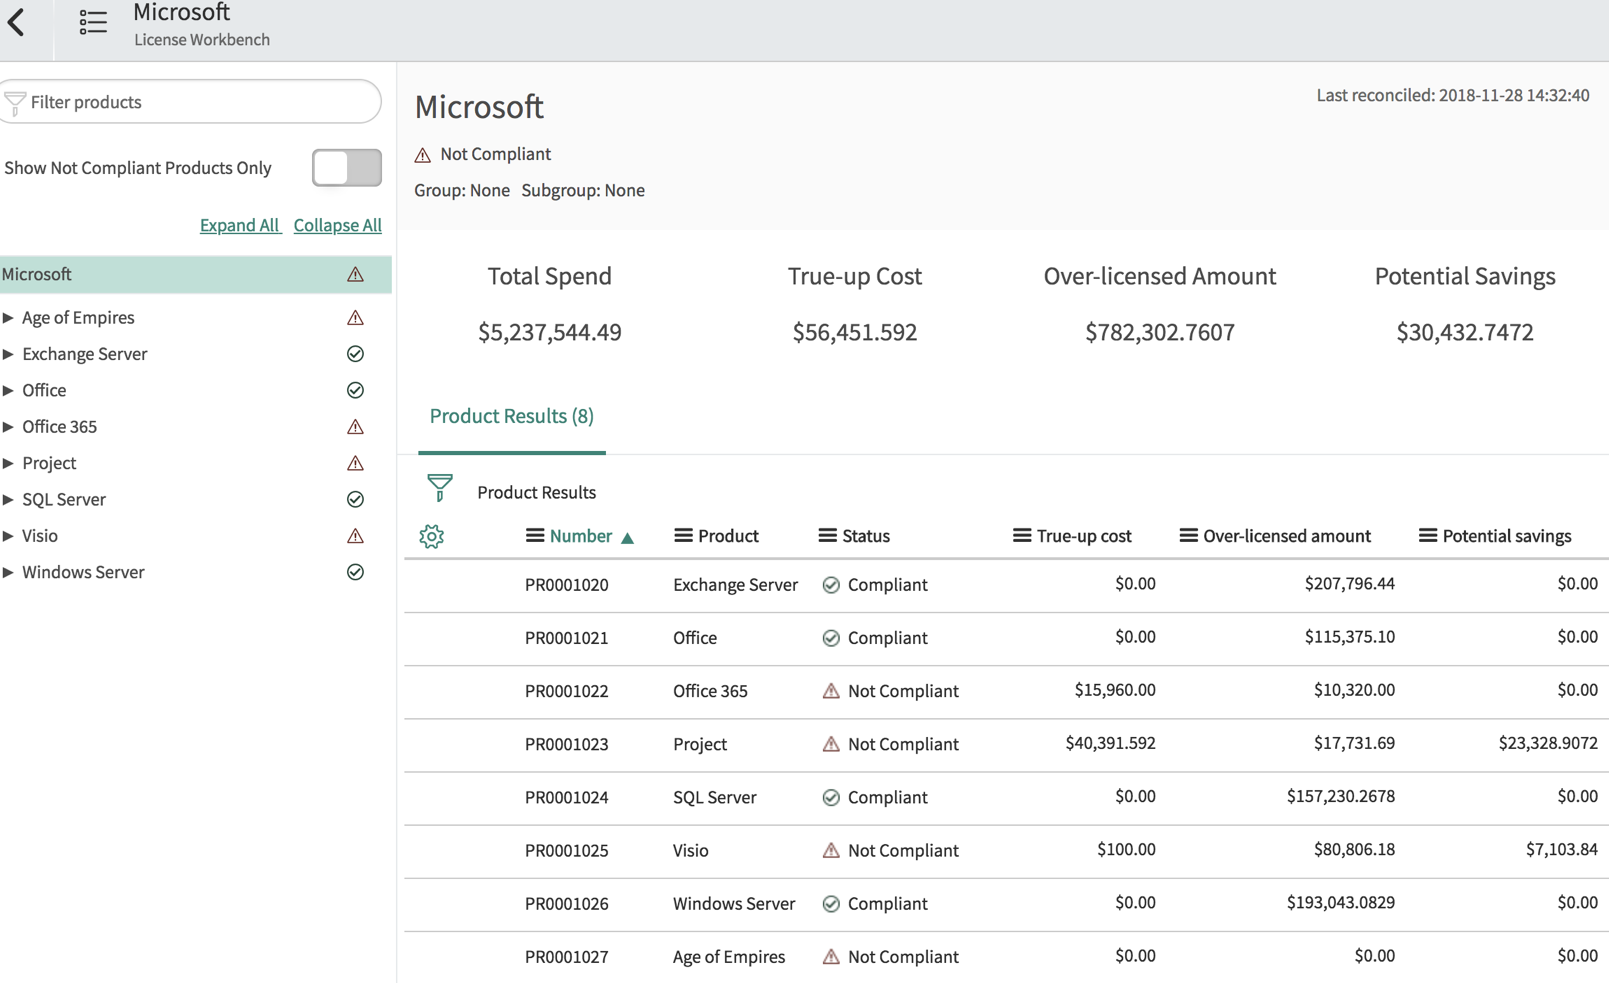Screen dimensions: 1609x983
Task: Sort by Potential savings column header
Action: tap(1507, 536)
